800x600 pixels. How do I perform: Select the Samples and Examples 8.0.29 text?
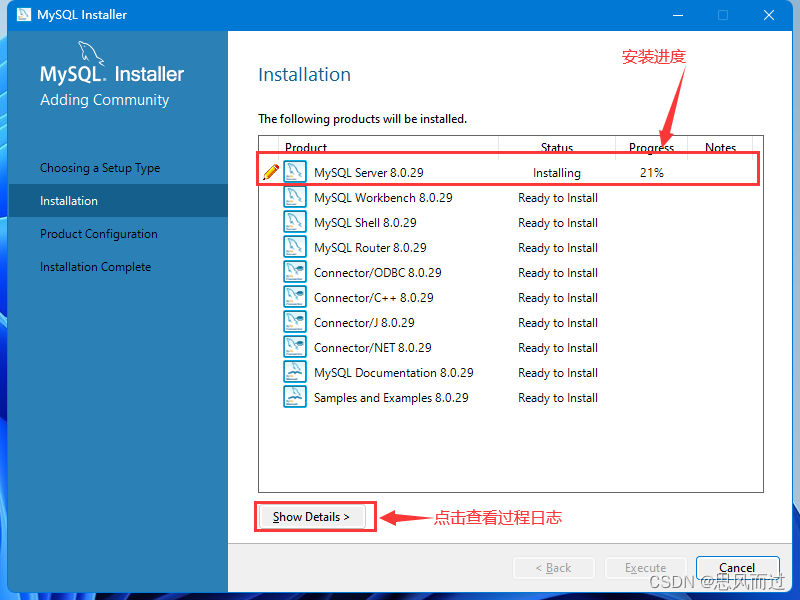click(x=391, y=397)
